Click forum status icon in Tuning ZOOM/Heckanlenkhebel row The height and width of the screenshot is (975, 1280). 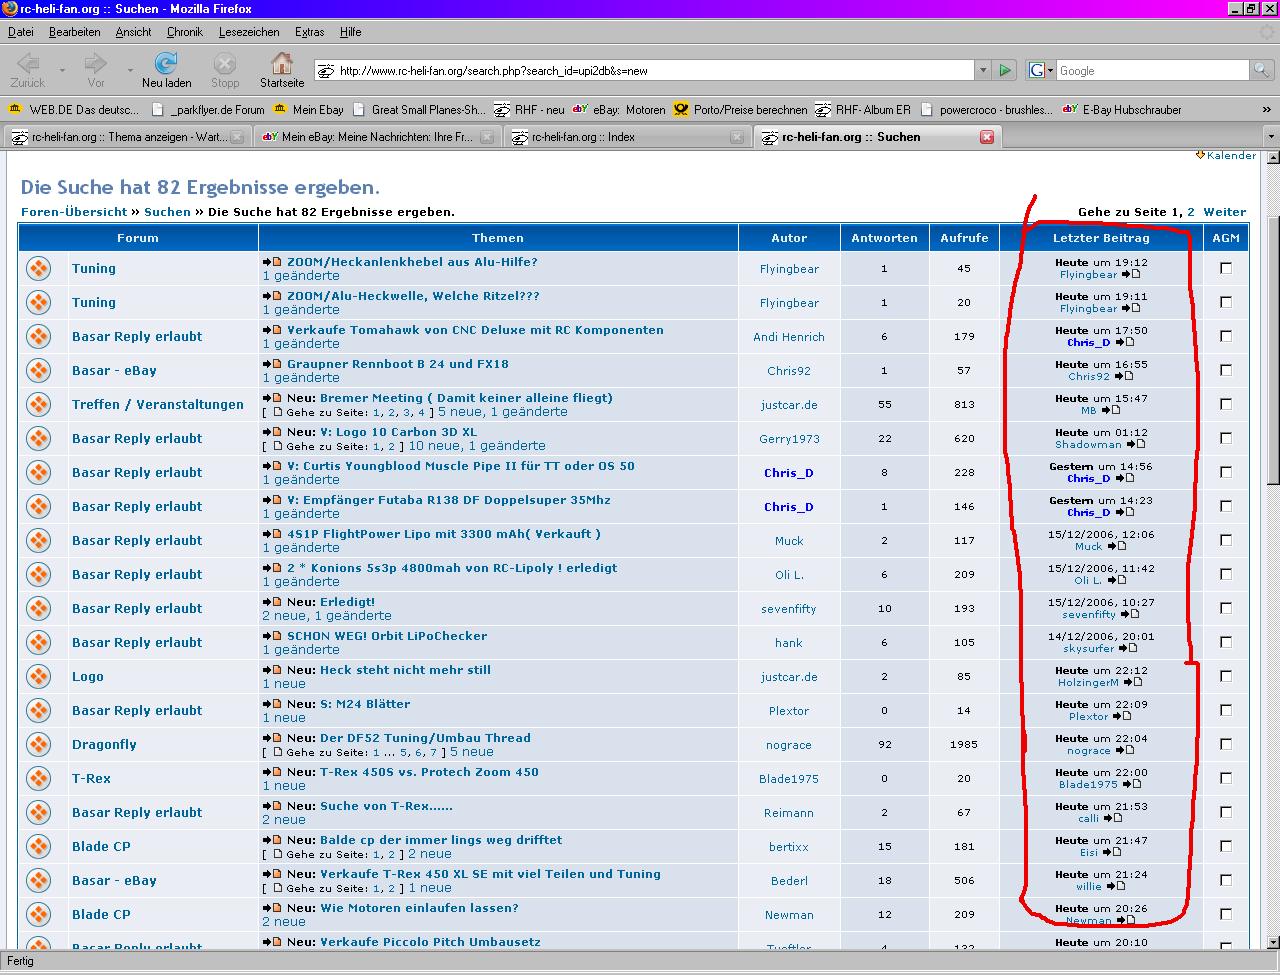coord(38,269)
